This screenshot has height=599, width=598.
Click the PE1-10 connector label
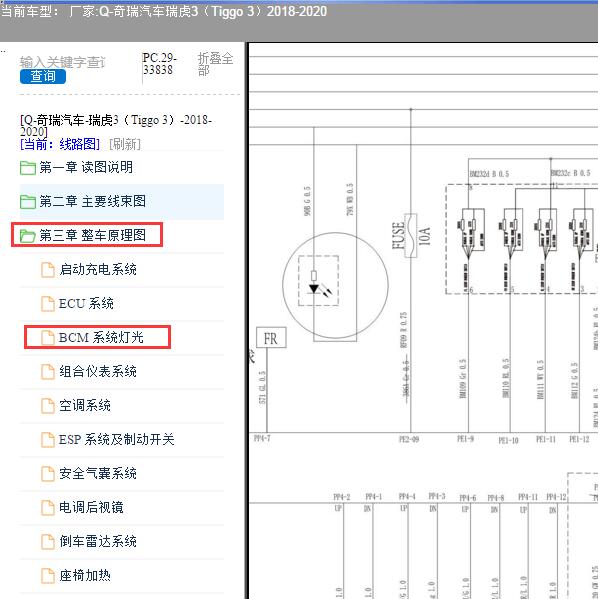tap(508, 440)
